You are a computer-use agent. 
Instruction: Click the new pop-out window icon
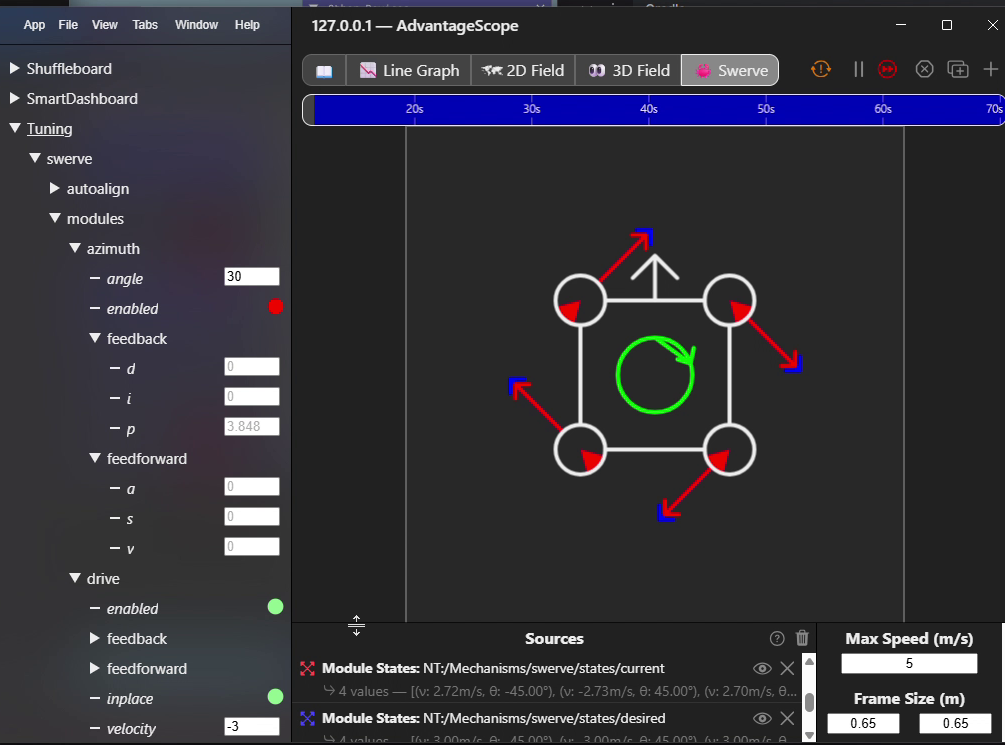pos(958,69)
